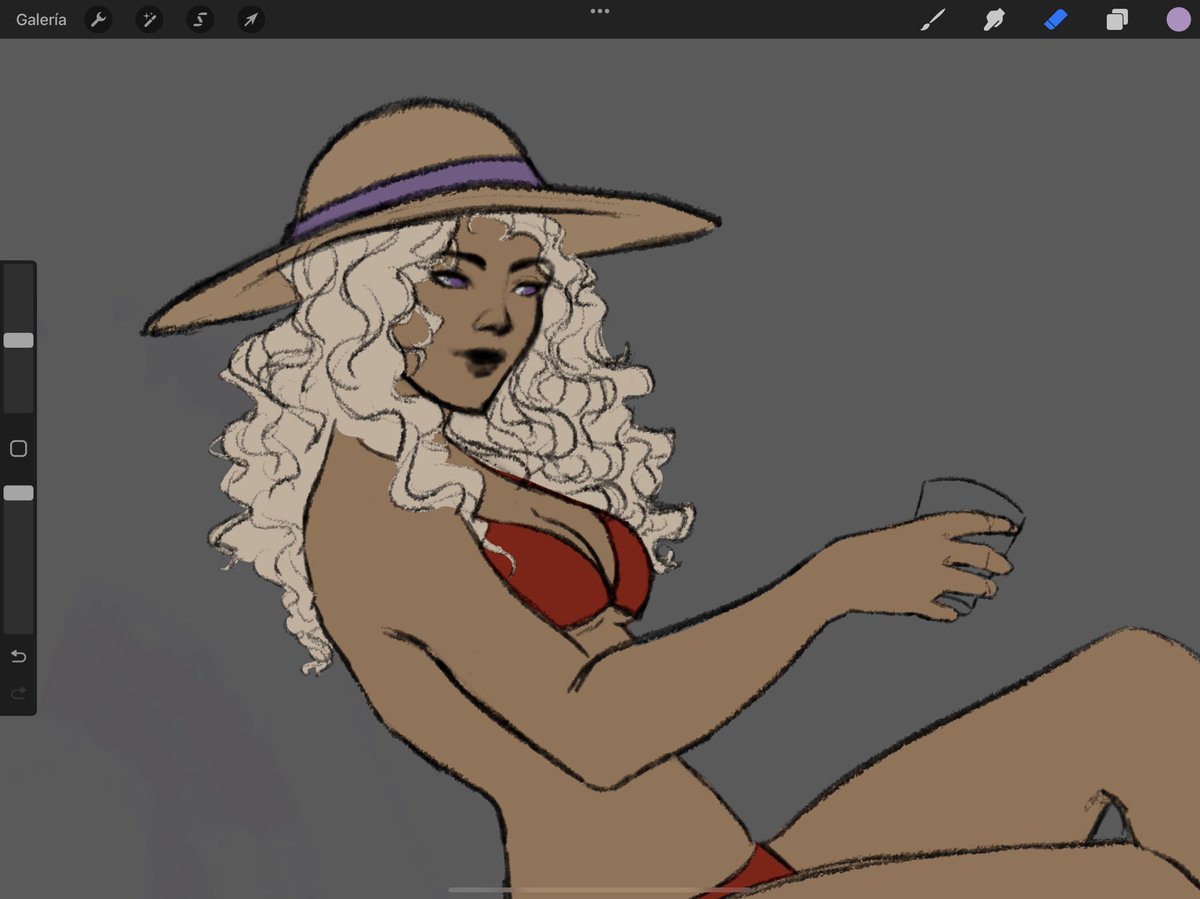Tap the dimmed Redo arrow in the sidebar

pyautogui.click(x=18, y=693)
